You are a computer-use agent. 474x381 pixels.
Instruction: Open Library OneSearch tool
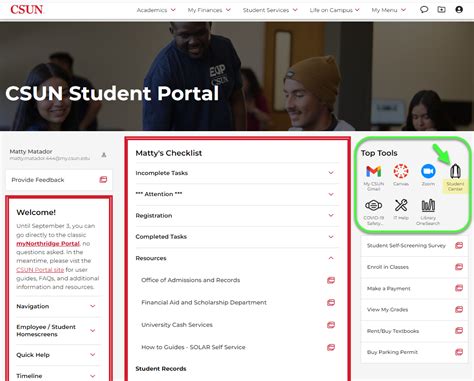[x=428, y=212]
